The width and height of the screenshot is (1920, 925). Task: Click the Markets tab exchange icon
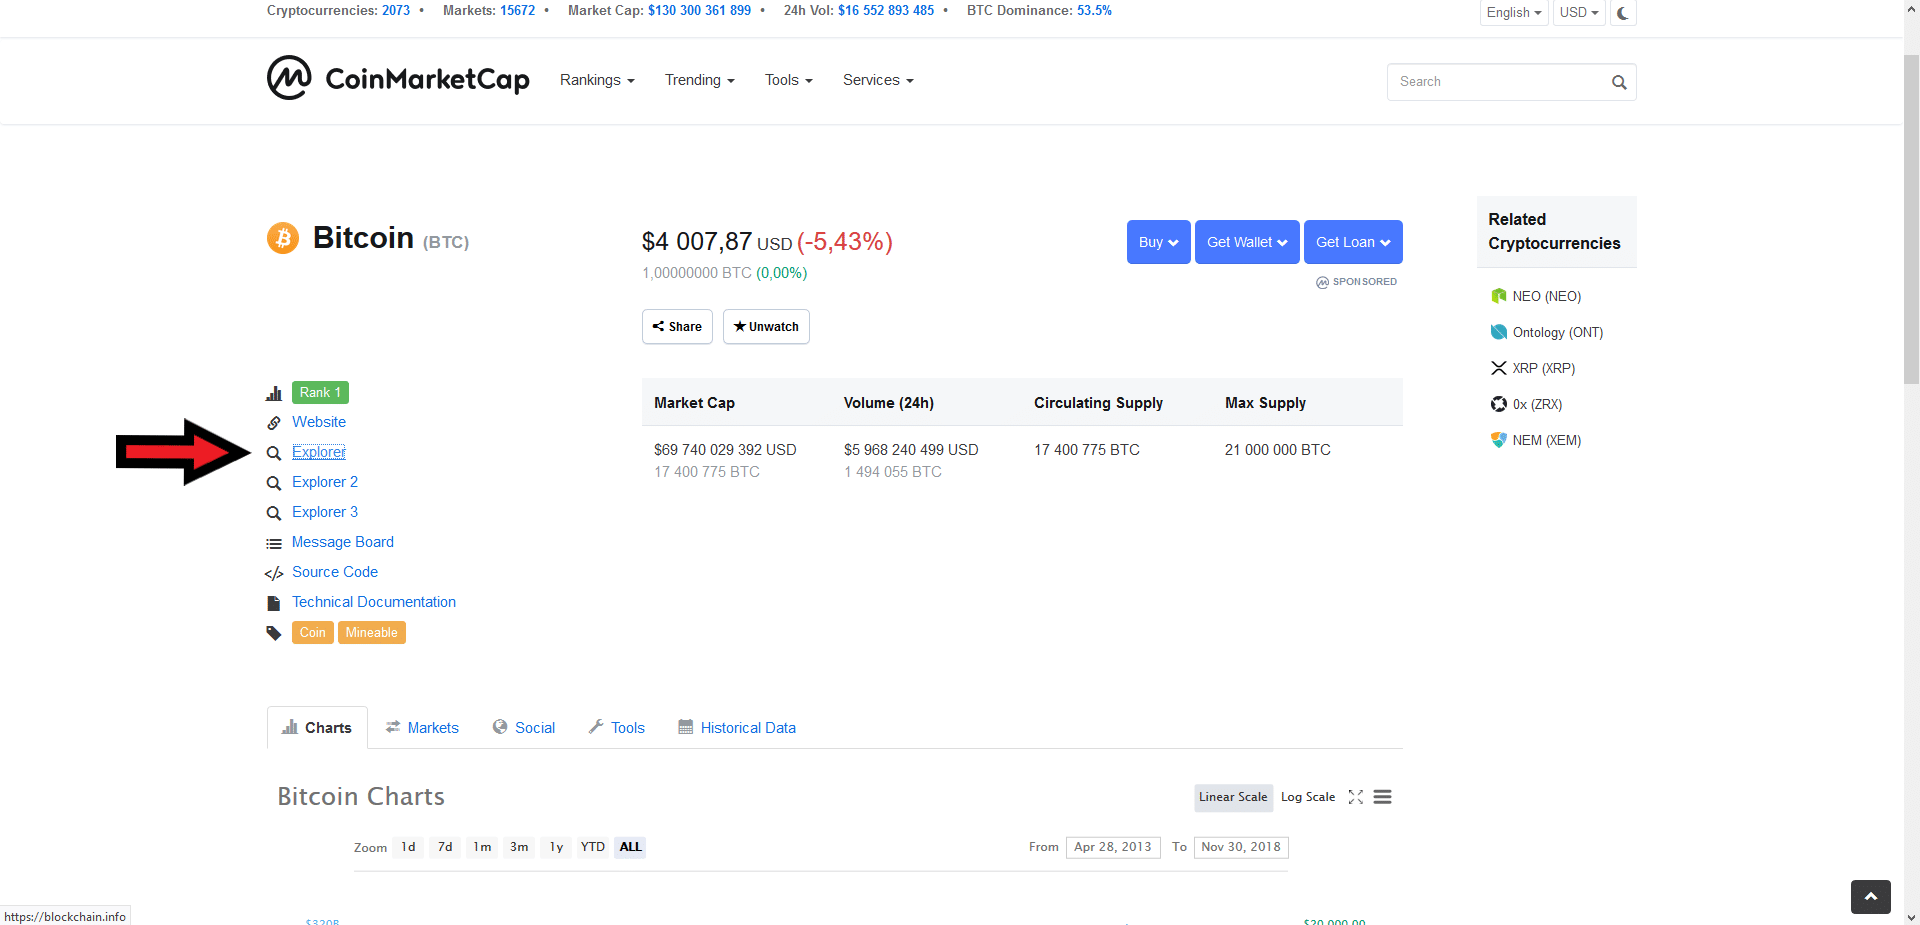click(393, 727)
